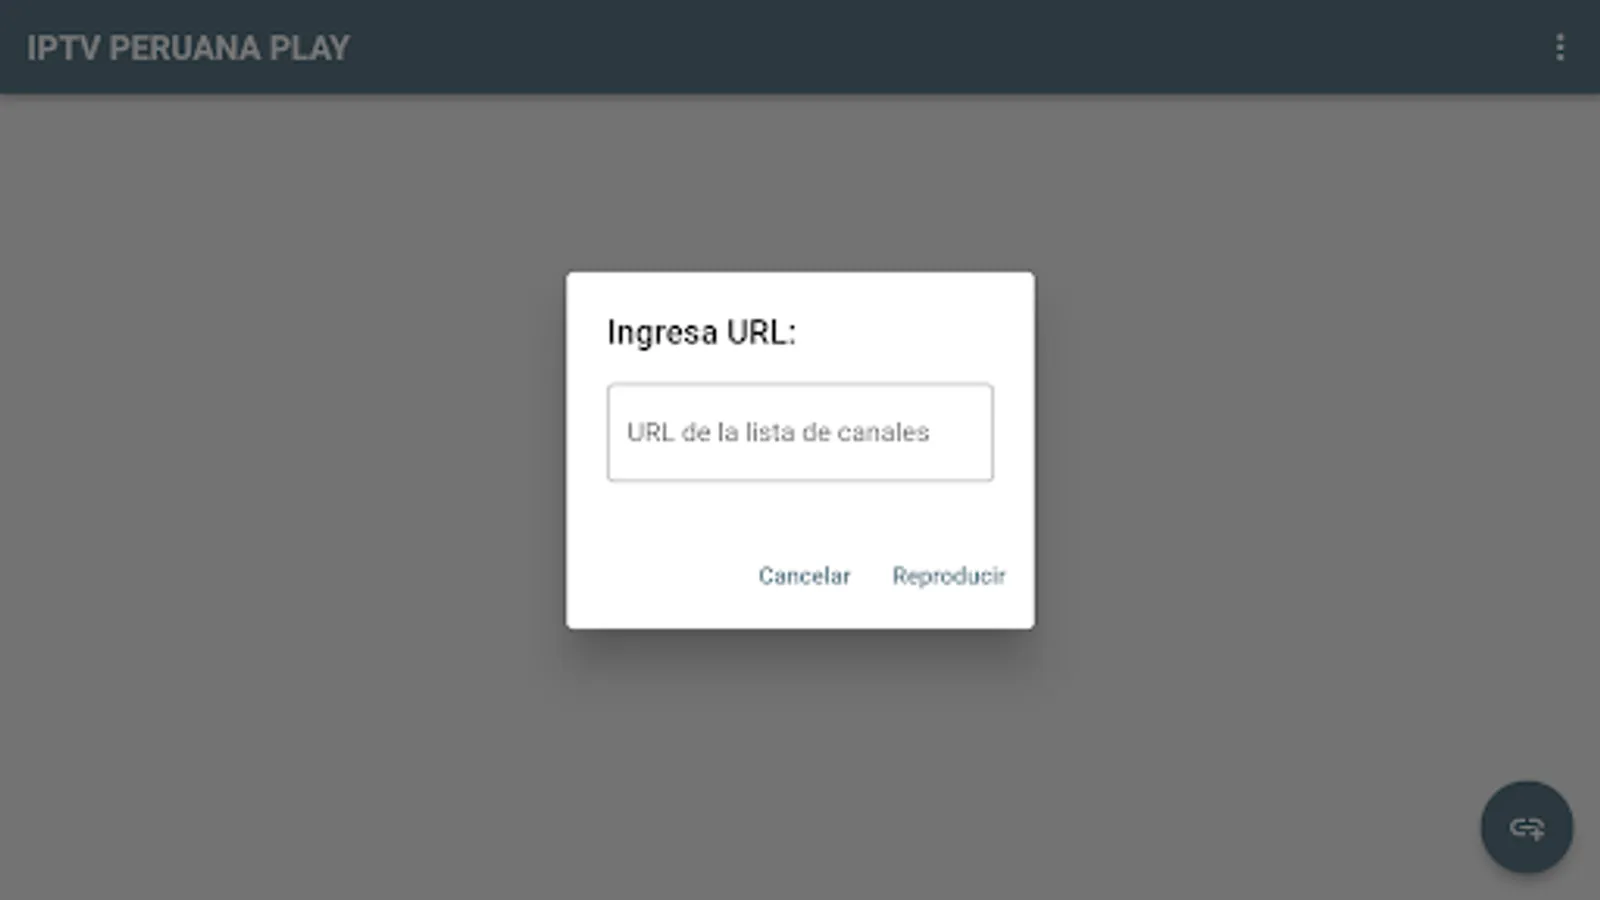This screenshot has height=900, width=1600.
Task: Place cursor in the channel list URL box
Action: pyautogui.click(x=800, y=432)
